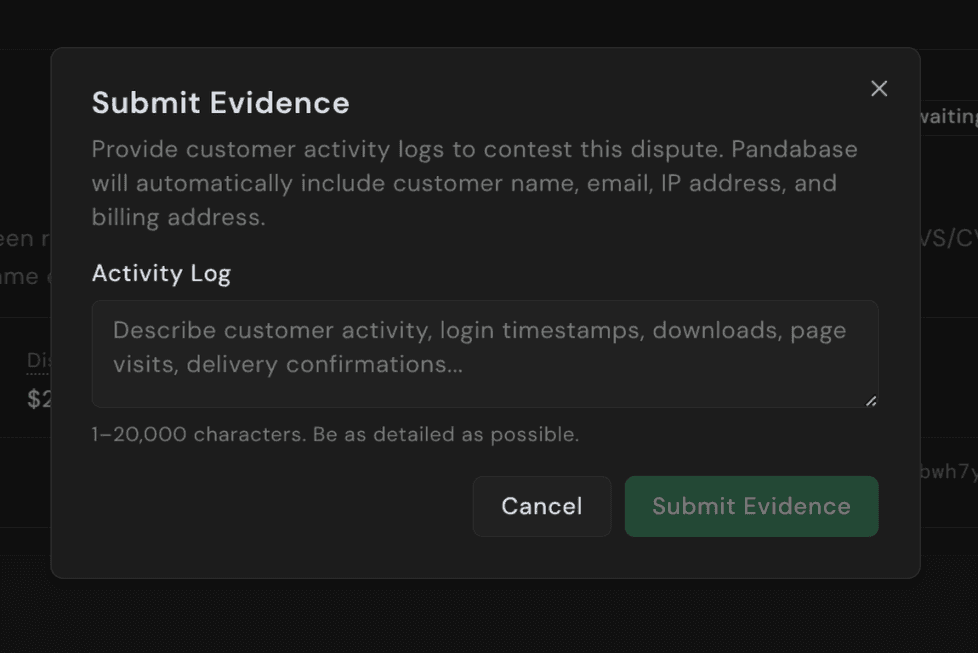This screenshot has height=653, width=978.
Task: Click the "Activity Log" field label
Action: pos(161,273)
